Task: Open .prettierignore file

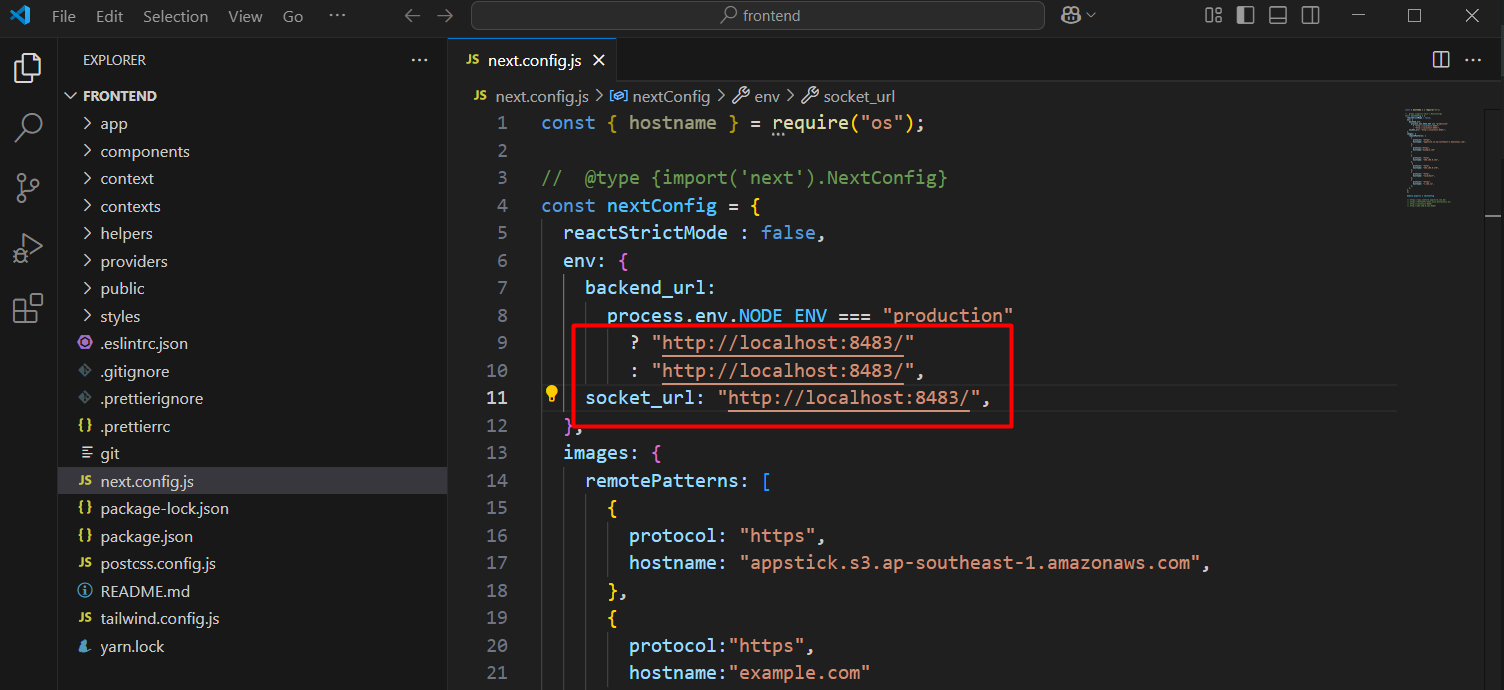Action: [x=252, y=399]
